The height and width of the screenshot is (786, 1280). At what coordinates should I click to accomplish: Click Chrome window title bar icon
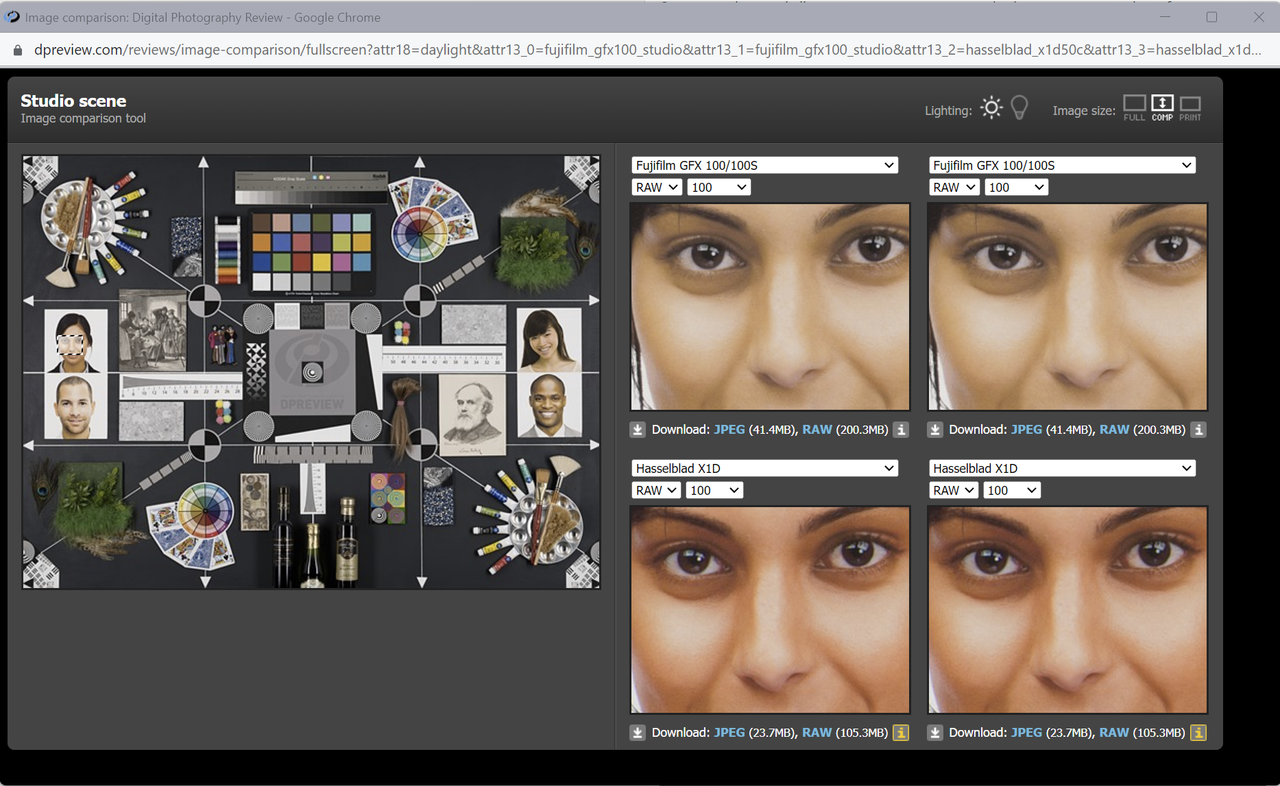12,17
